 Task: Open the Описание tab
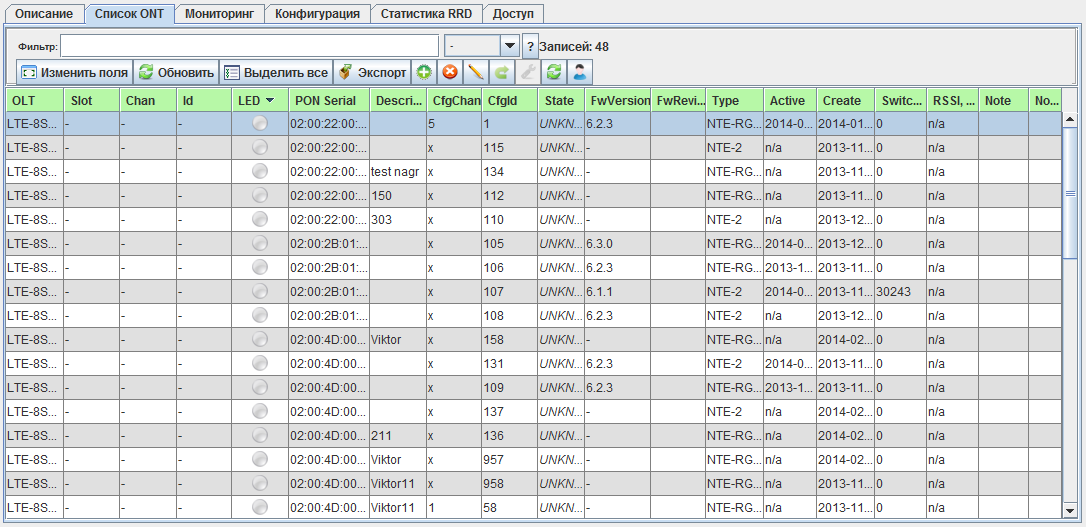(44, 13)
